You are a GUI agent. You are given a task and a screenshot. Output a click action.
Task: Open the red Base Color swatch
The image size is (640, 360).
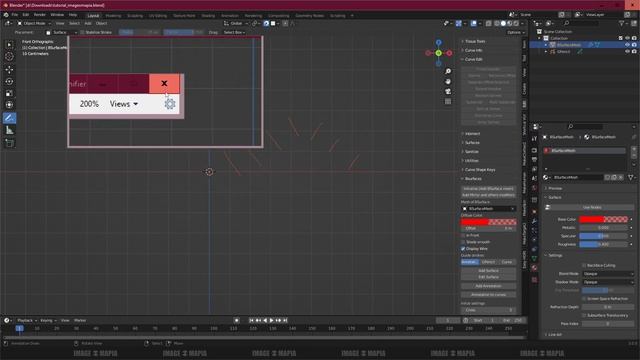(x=604, y=219)
